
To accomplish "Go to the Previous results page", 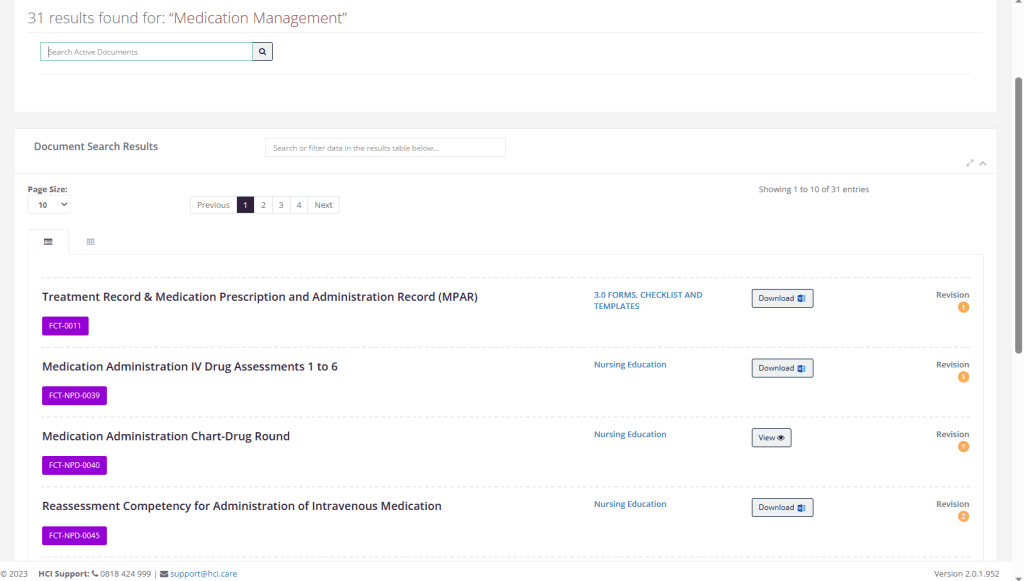I will point(214,205).
